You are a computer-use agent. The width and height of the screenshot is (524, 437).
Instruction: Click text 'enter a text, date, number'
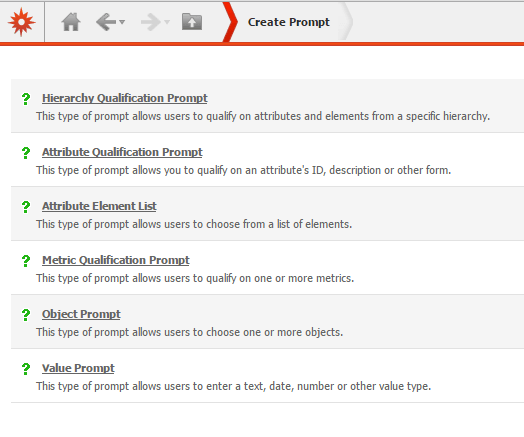pos(270,386)
